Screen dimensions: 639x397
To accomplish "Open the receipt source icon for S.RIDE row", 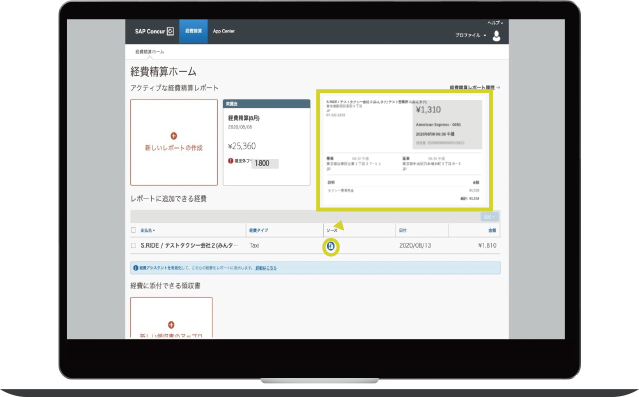I will pyautogui.click(x=331, y=246).
